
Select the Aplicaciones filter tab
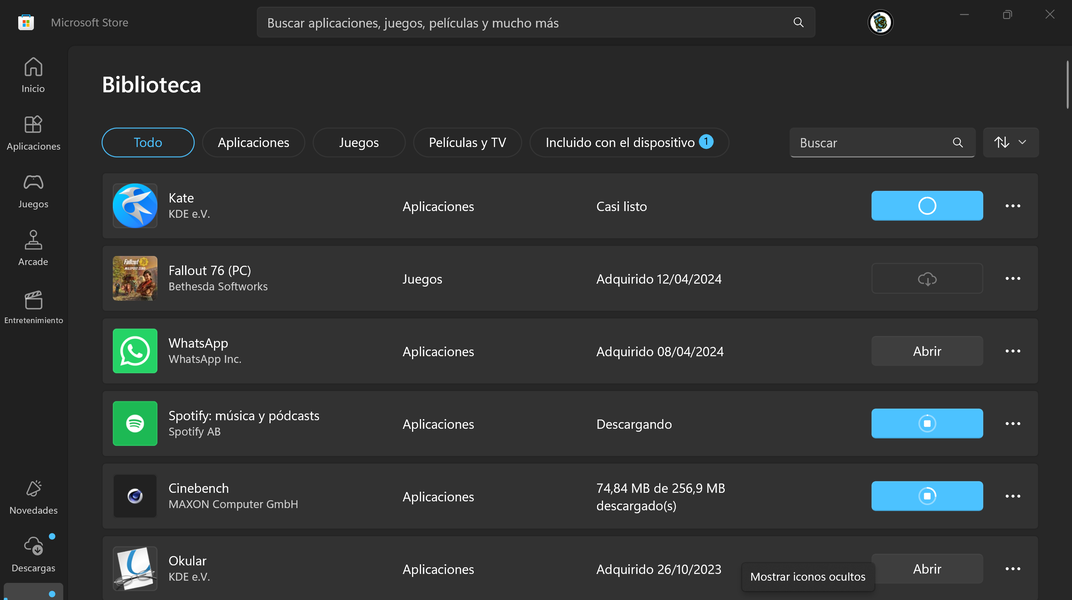click(x=253, y=142)
